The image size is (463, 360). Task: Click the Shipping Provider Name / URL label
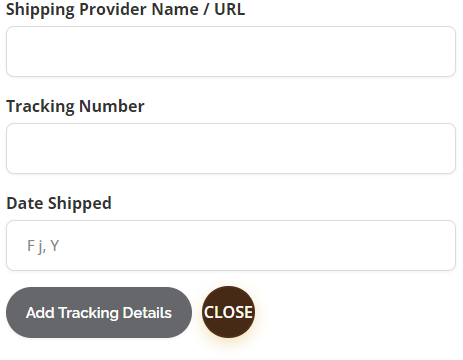pyautogui.click(x=126, y=9)
